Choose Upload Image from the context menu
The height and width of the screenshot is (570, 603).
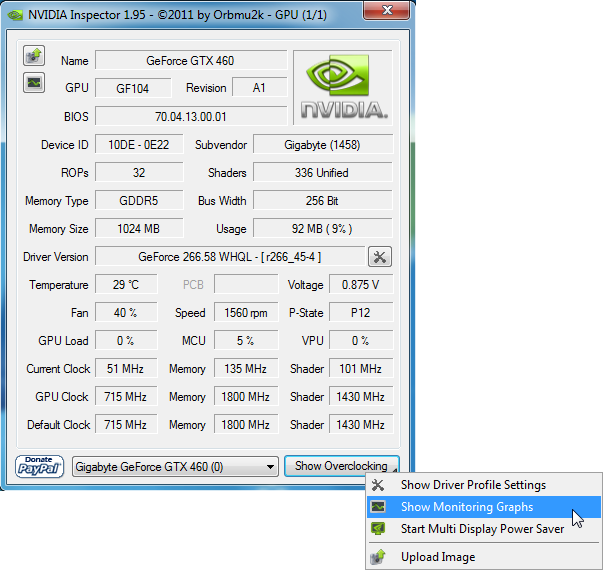click(438, 557)
